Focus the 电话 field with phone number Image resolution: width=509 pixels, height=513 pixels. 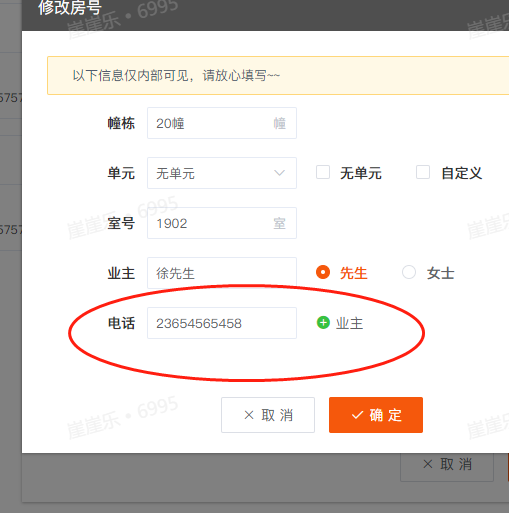click(222, 323)
